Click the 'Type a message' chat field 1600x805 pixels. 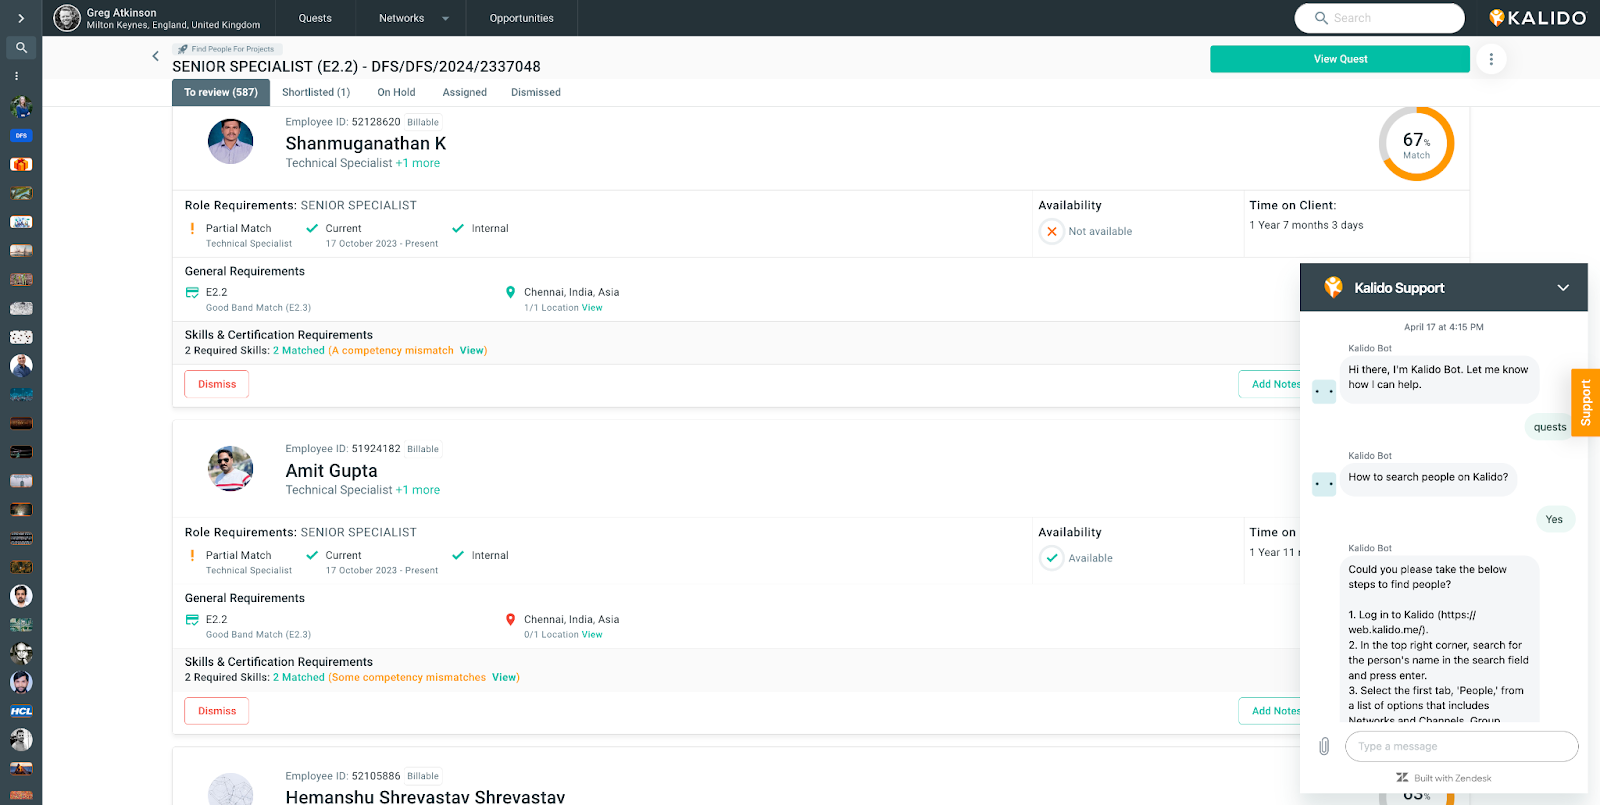pyautogui.click(x=1460, y=746)
